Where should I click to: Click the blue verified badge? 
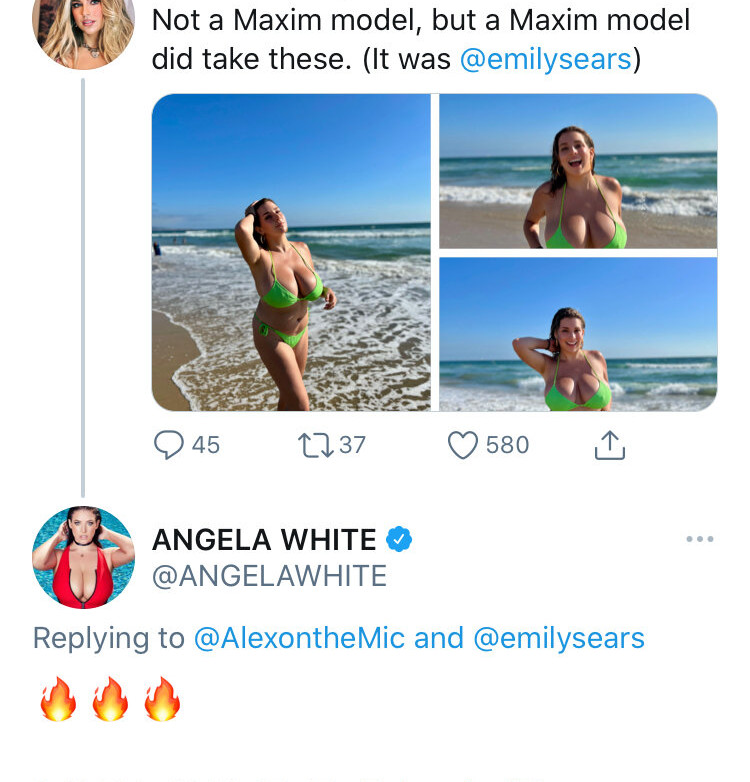[x=399, y=539]
